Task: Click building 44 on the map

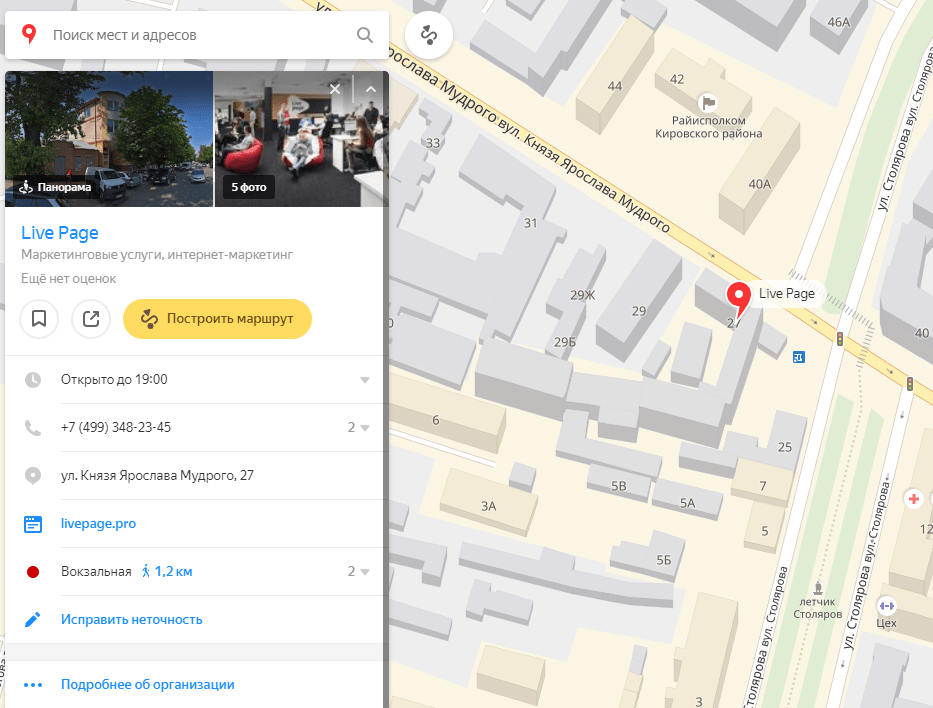Action: pos(615,86)
